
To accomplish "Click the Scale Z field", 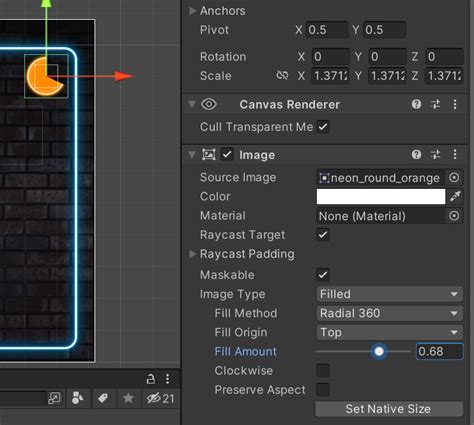I will (444, 76).
